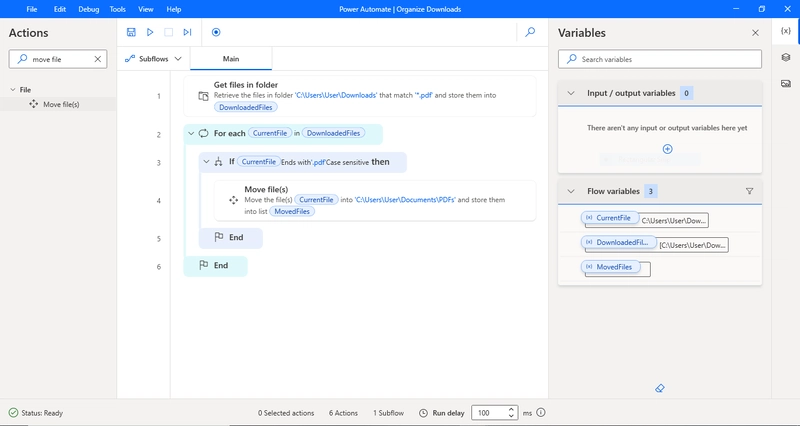Click the Stop flow square icon
This screenshot has height=426, width=800.
pos(168,32)
